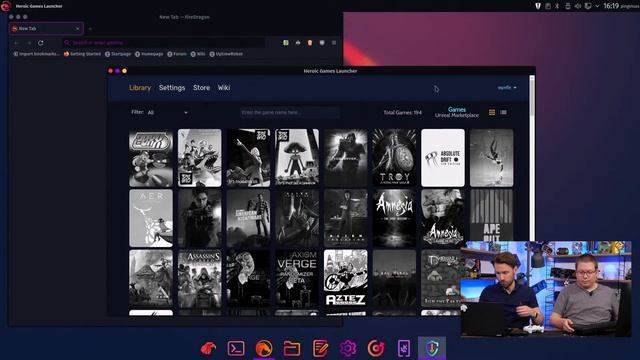
Task: Open the Wiki tab in Heroic
Action: pos(224,88)
